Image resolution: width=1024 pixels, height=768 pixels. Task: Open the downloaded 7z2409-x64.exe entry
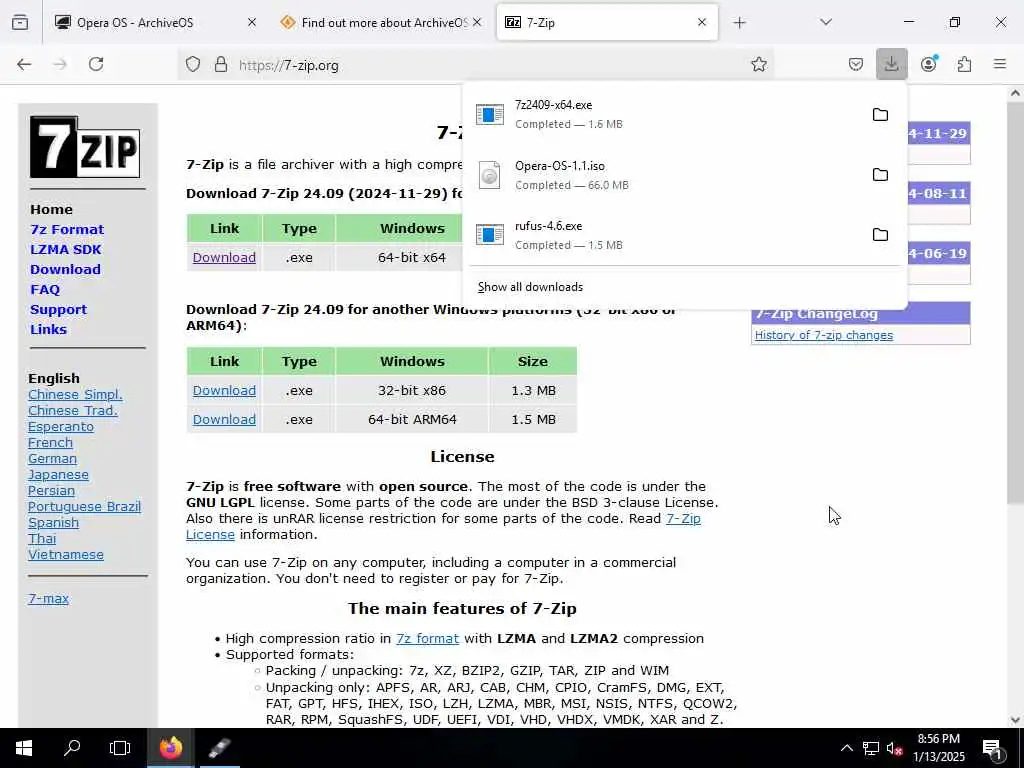(666, 114)
